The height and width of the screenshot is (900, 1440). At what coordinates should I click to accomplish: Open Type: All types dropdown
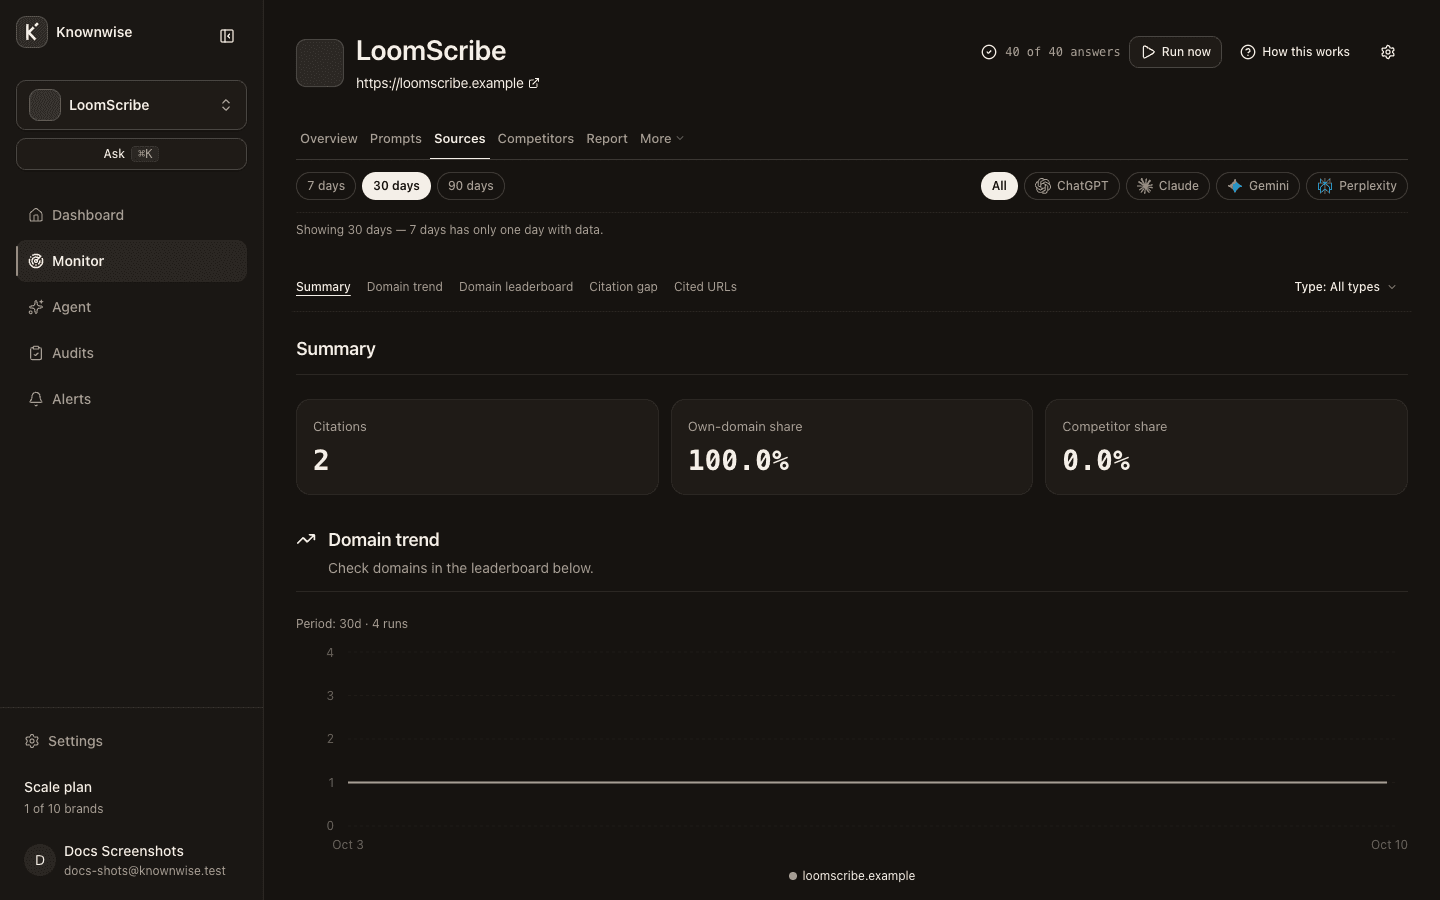pyautogui.click(x=1345, y=287)
